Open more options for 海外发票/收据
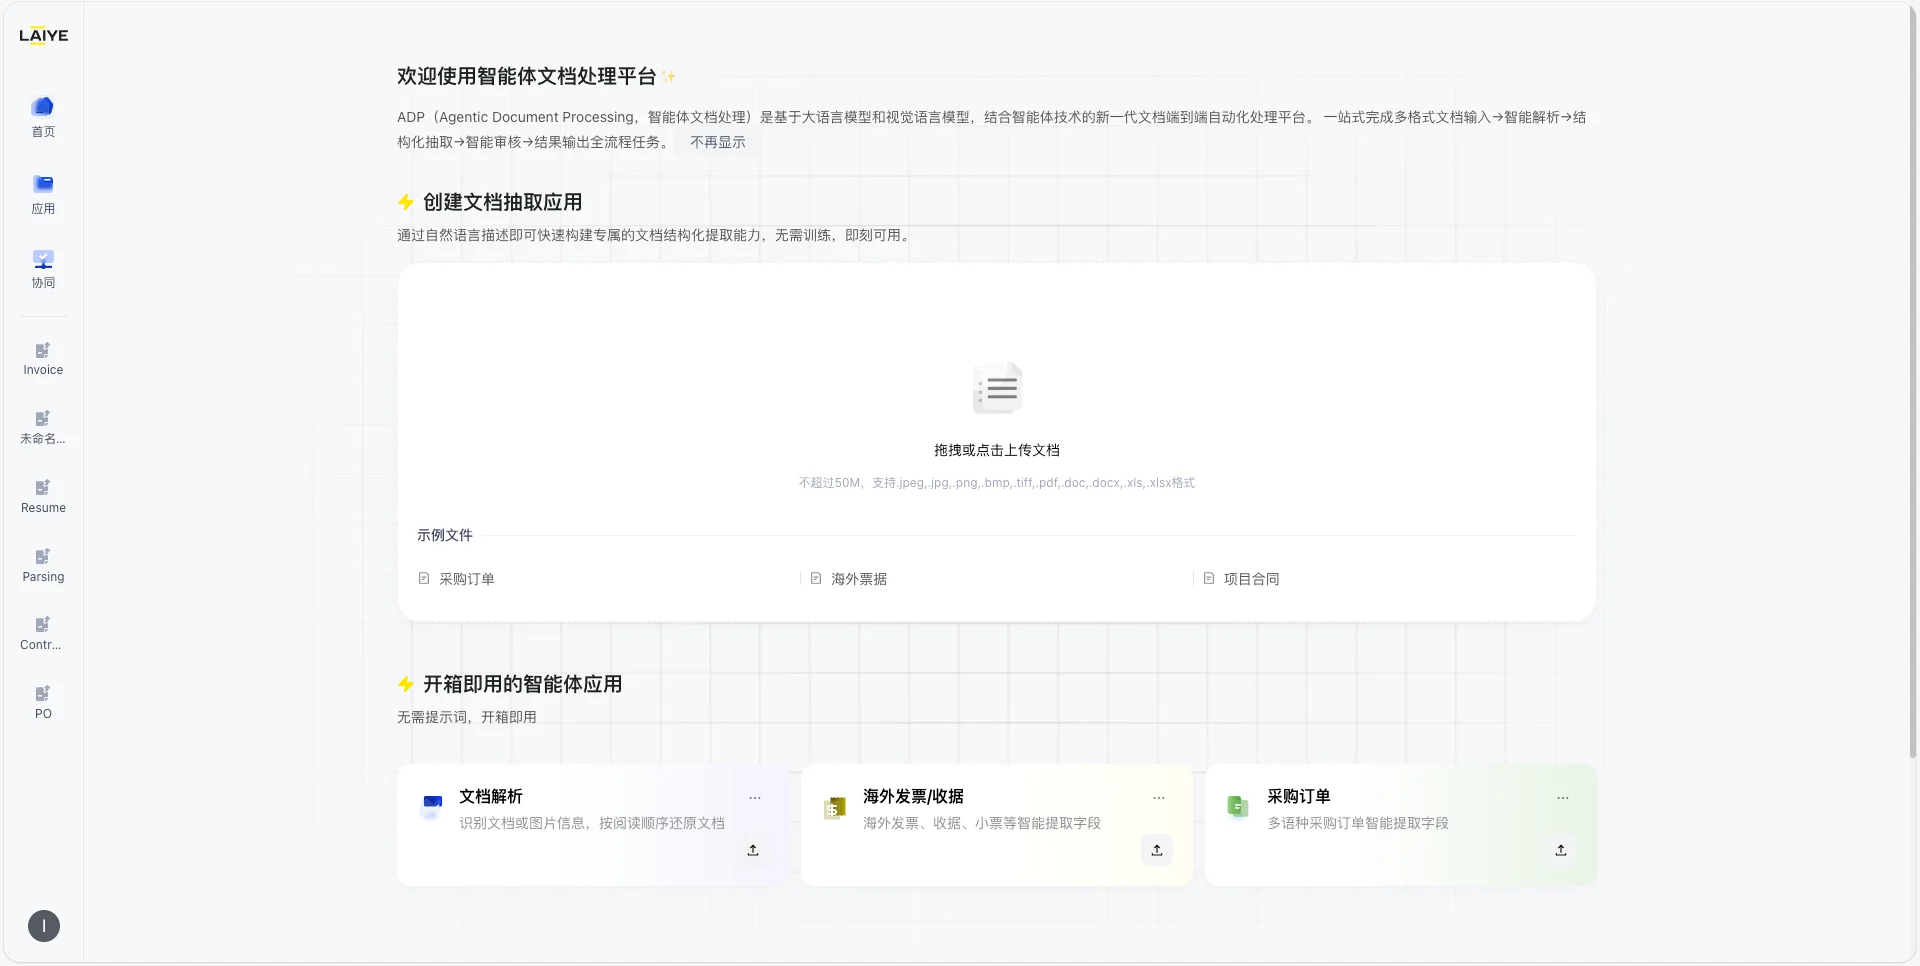This screenshot has width=1920, height=966. tap(1159, 798)
